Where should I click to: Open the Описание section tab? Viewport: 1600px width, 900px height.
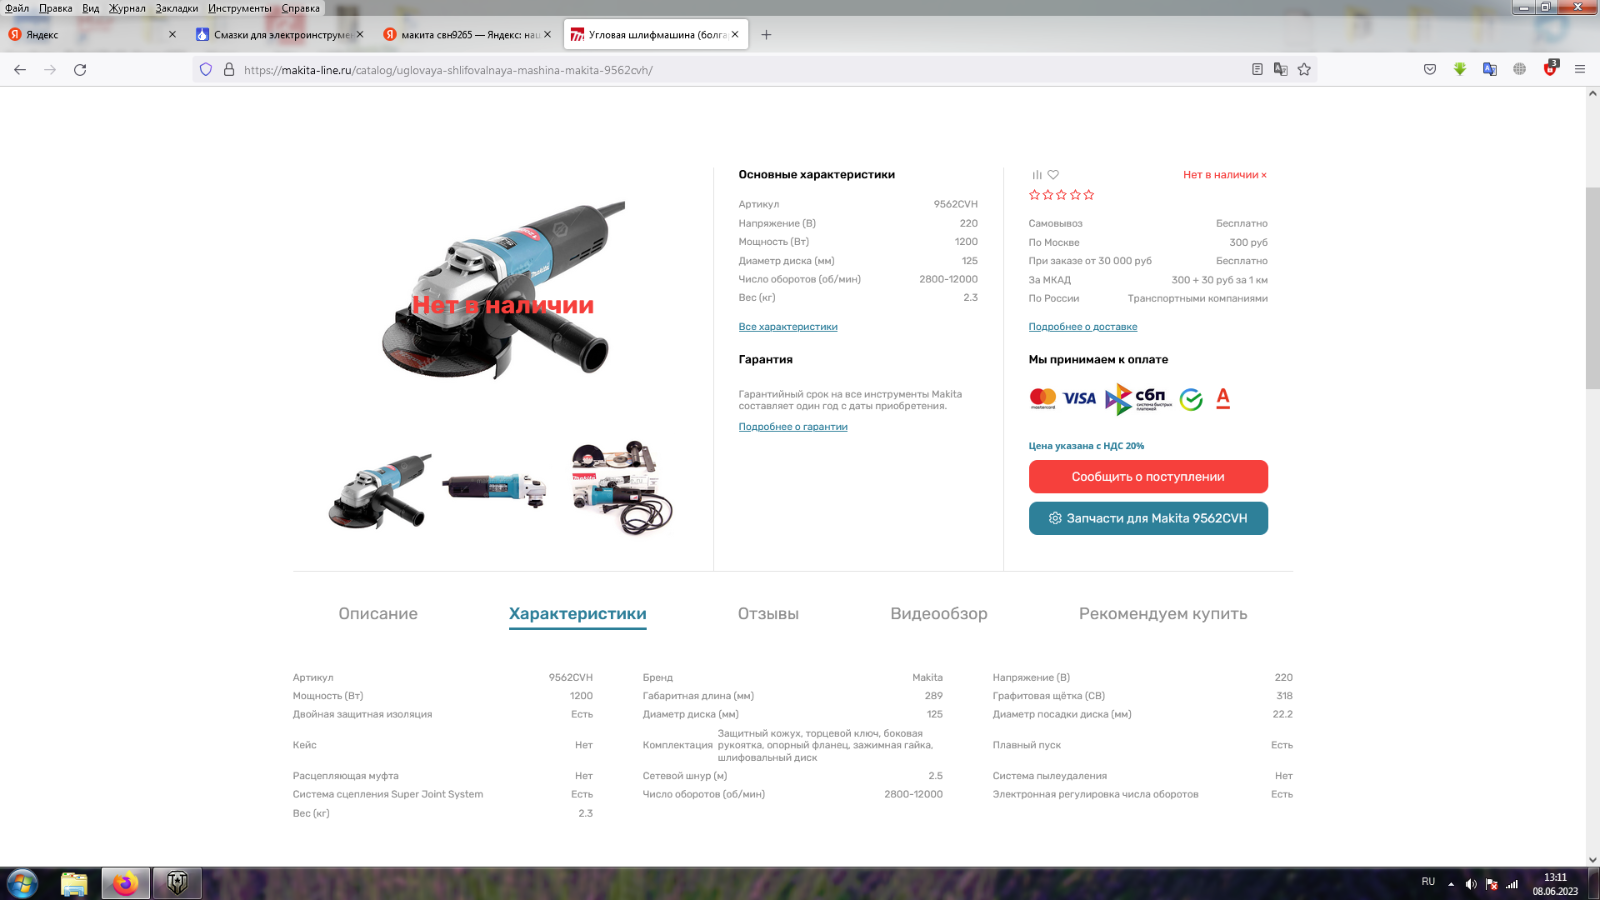pos(378,614)
